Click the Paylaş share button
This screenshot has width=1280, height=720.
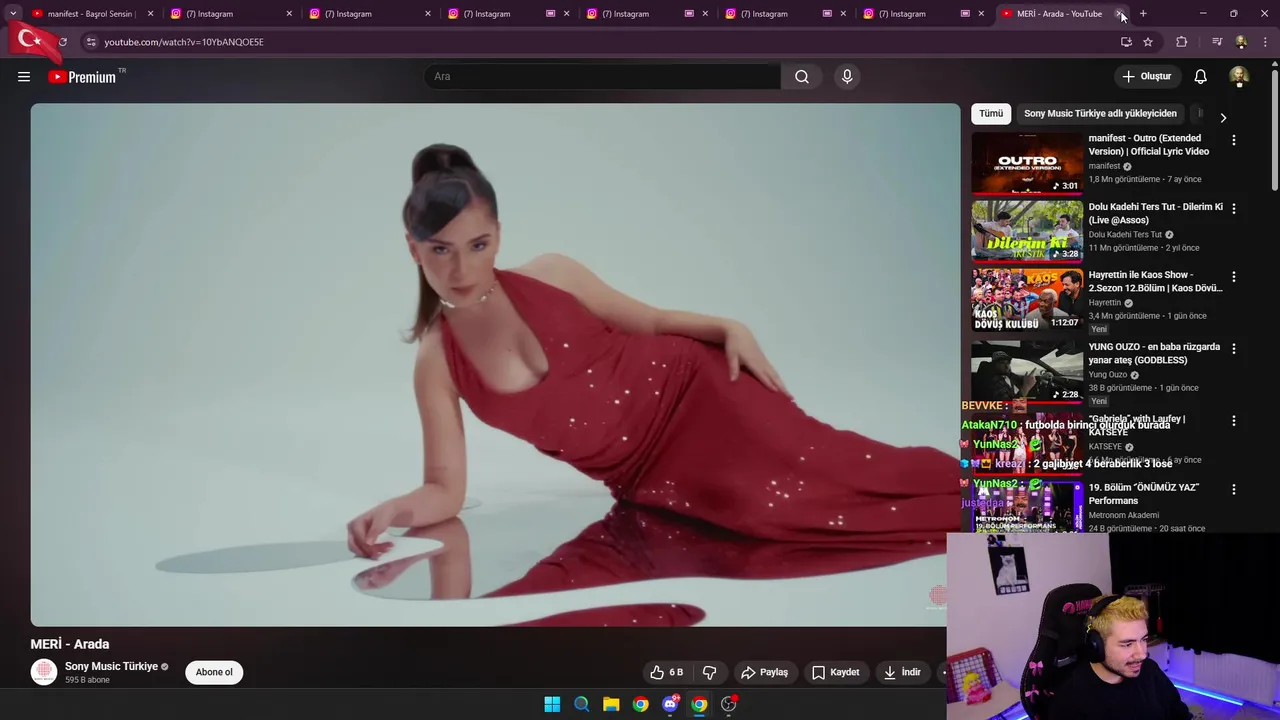click(764, 672)
